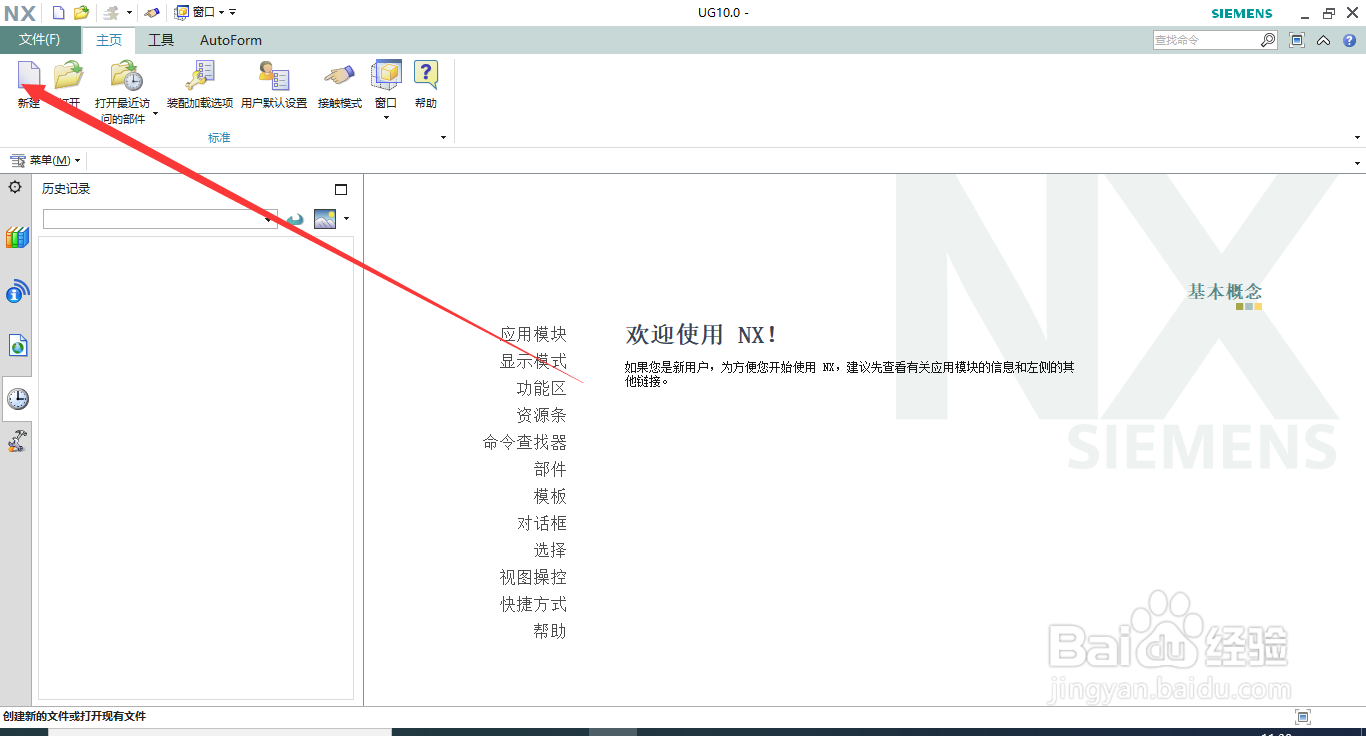
Task: Open top border bar options arrow at right
Action: tap(1357, 163)
